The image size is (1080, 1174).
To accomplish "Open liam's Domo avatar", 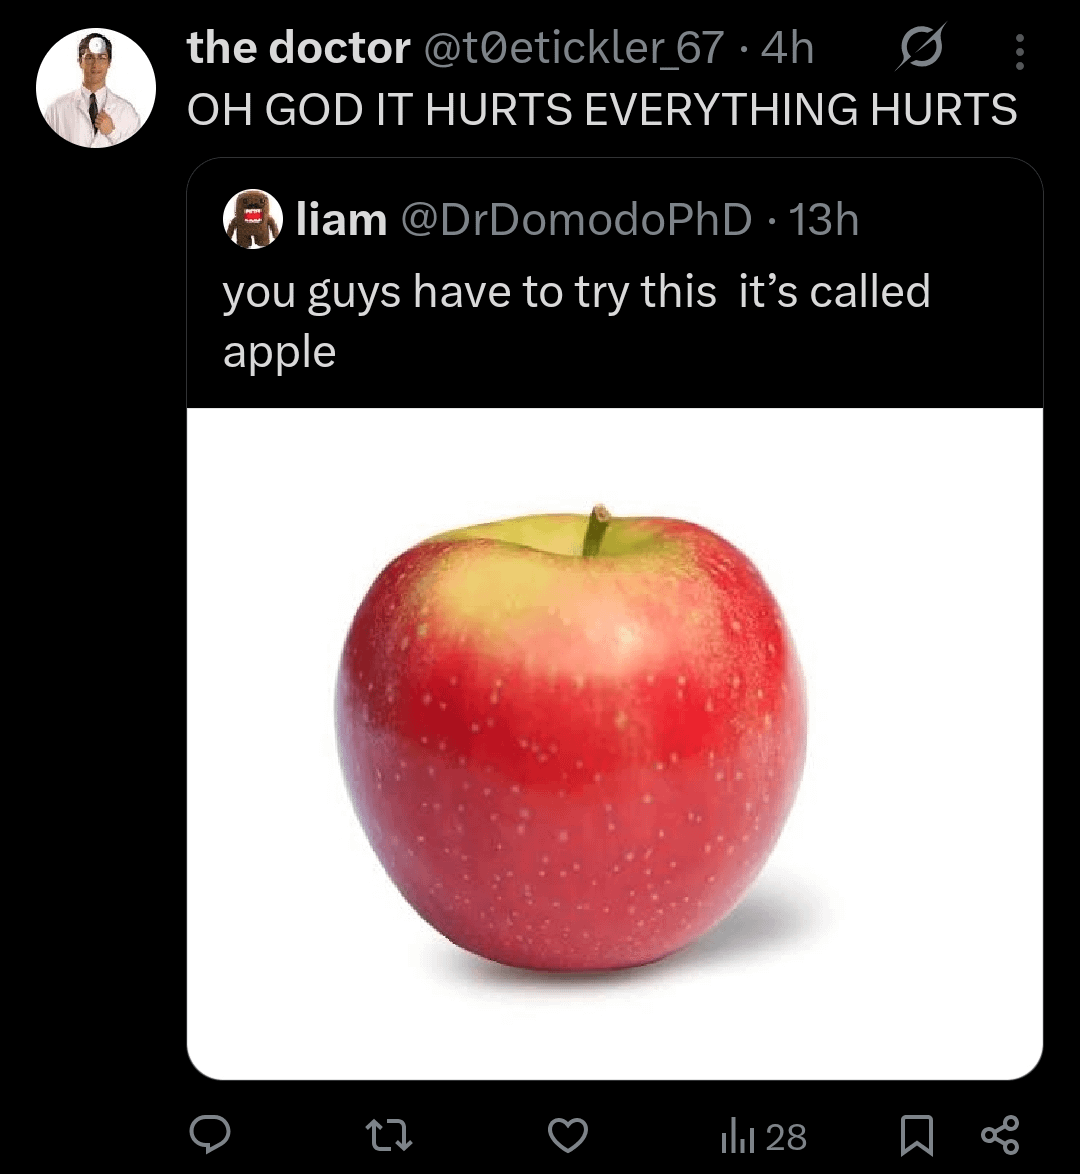I will click(x=252, y=219).
